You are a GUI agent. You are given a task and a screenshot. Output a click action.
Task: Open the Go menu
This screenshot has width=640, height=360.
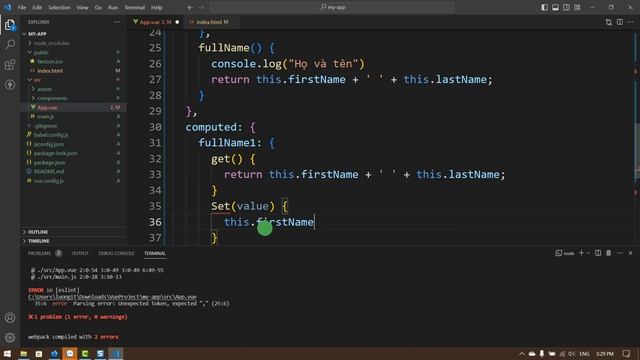pyautogui.click(x=98, y=7)
